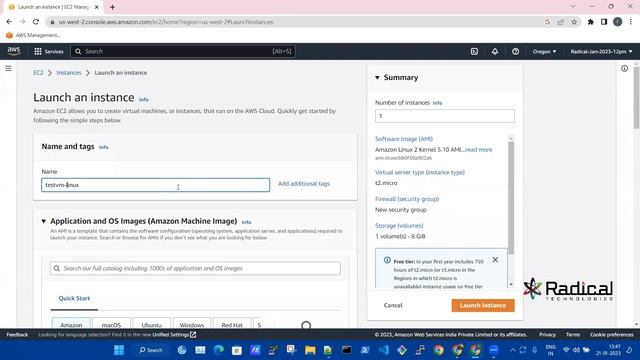Choose the Windows quick start option

click(x=192, y=324)
